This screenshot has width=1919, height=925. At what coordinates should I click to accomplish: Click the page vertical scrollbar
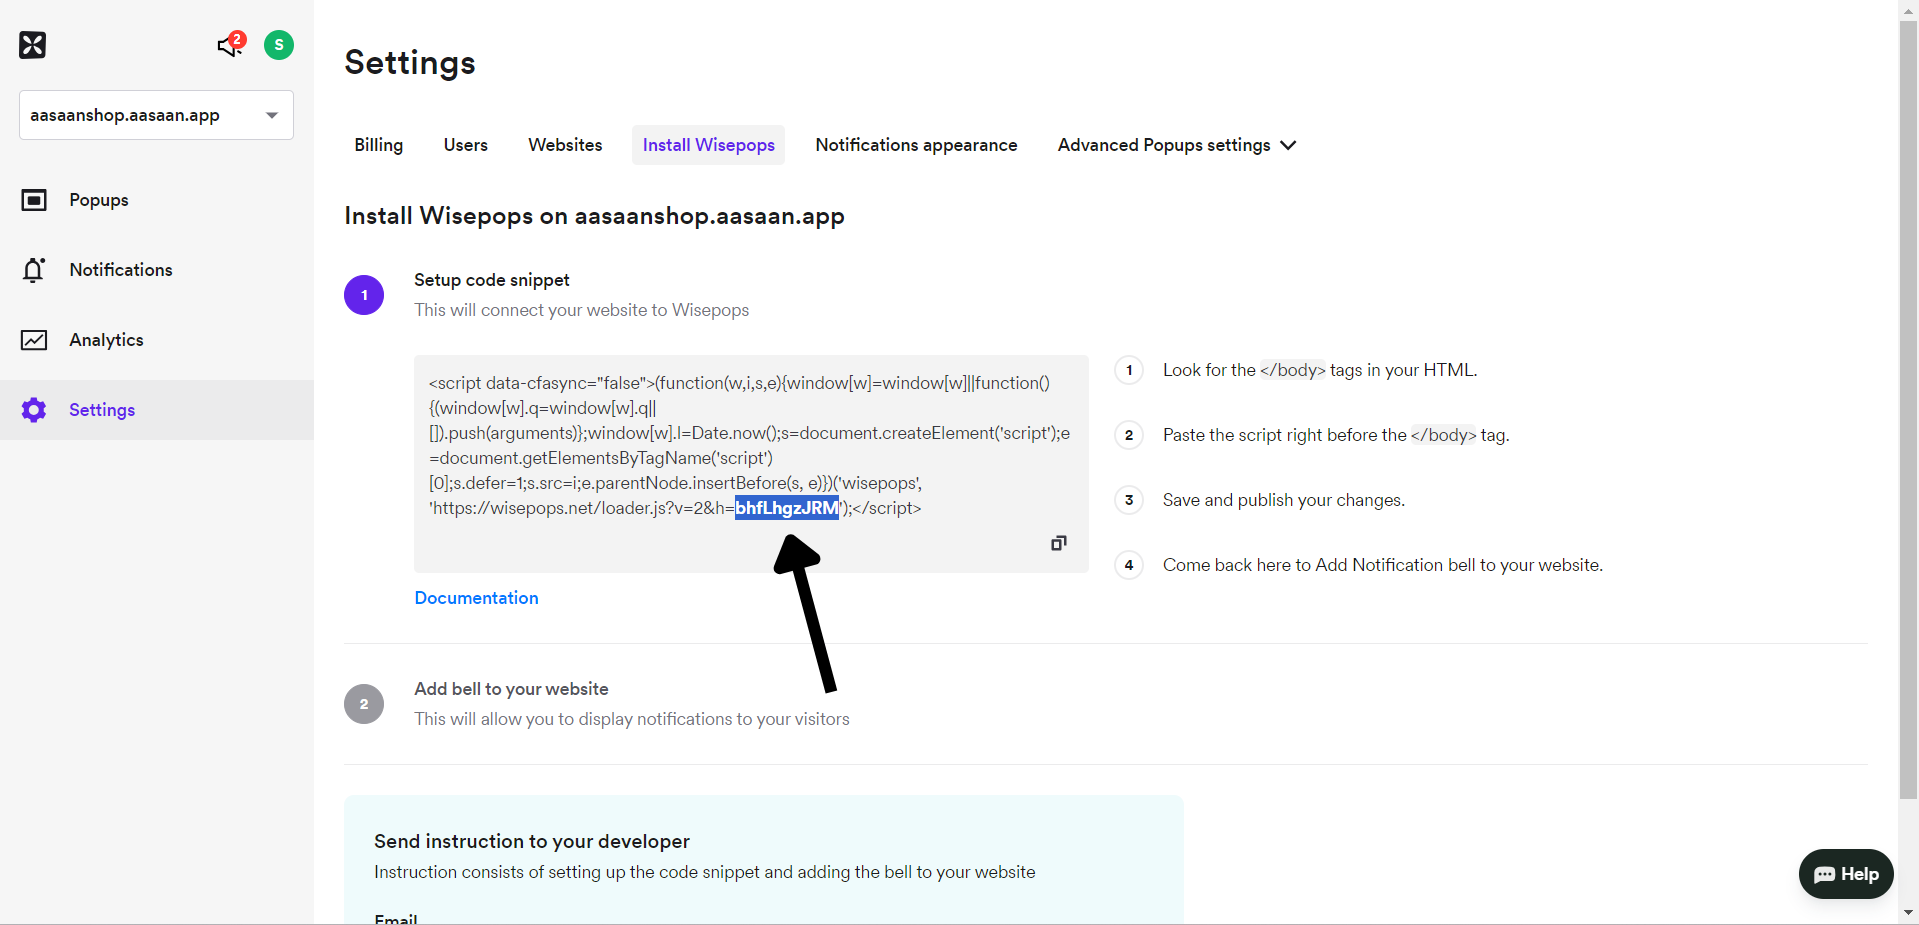[x=1908, y=410]
